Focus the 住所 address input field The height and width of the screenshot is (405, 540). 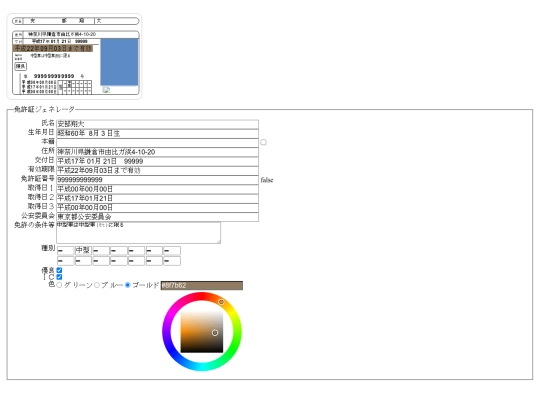tap(157, 152)
